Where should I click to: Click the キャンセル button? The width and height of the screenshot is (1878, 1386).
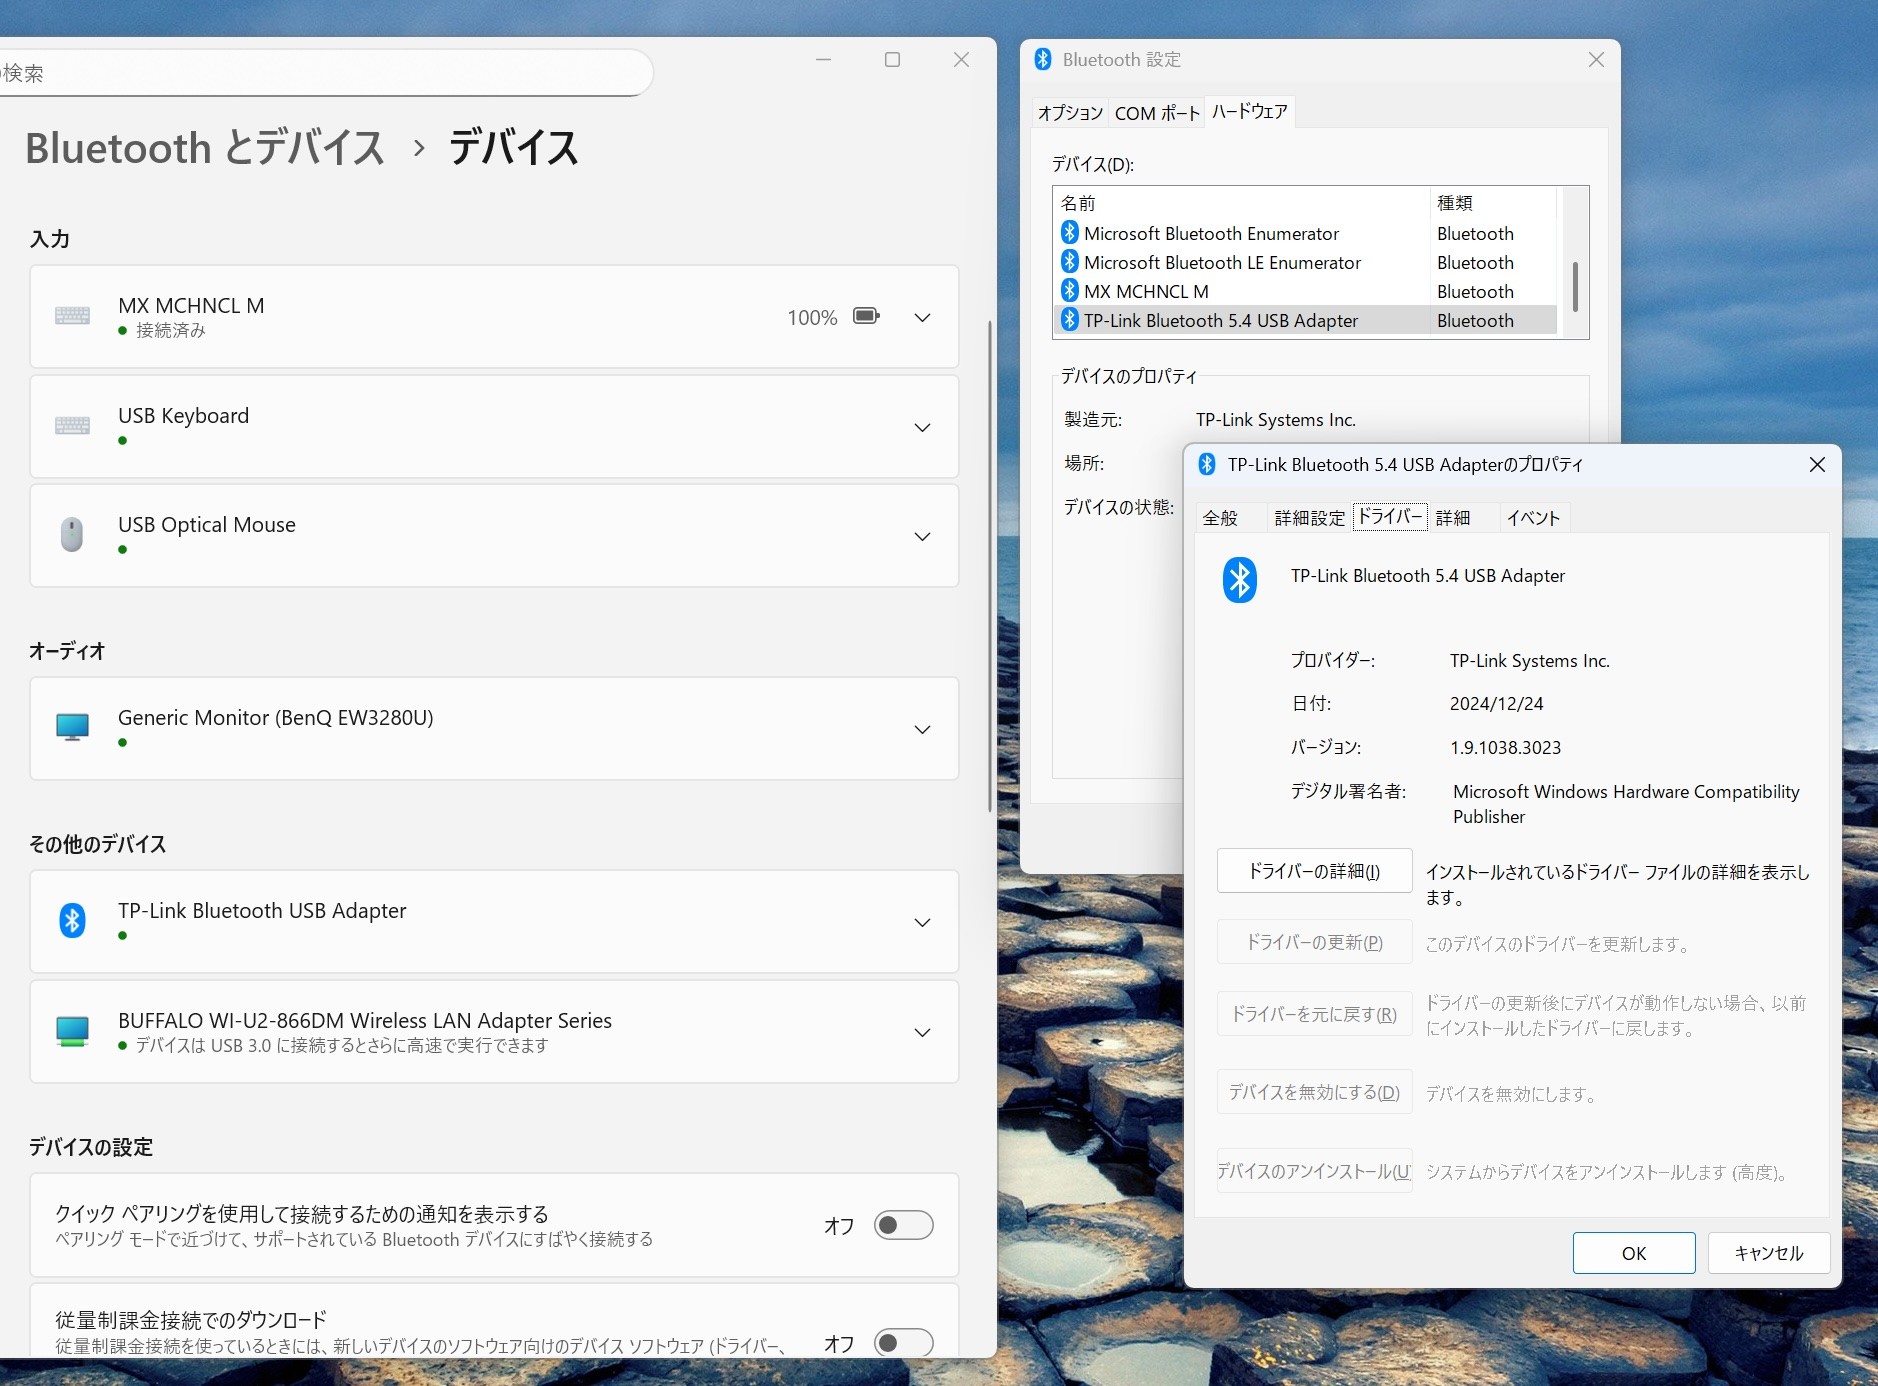pyautogui.click(x=1769, y=1253)
